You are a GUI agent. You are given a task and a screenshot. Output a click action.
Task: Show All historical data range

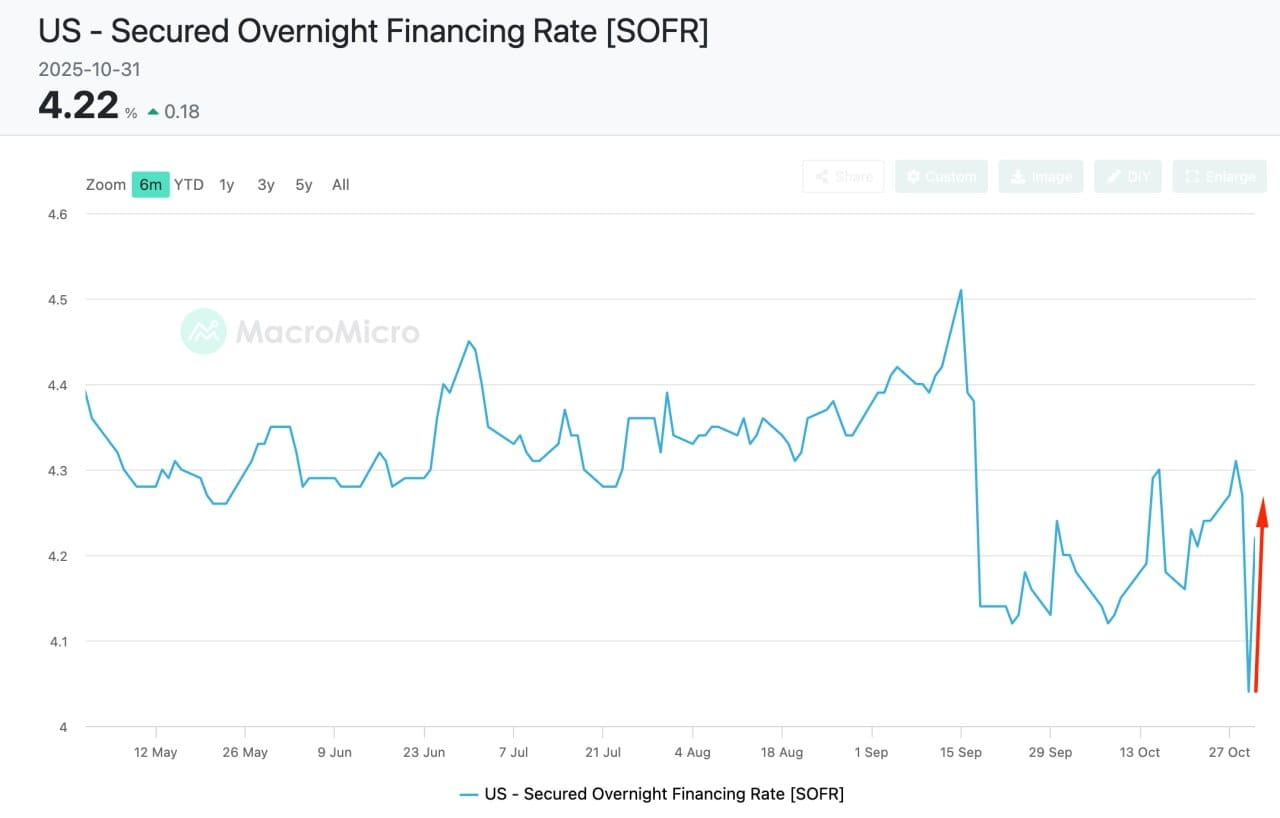click(x=341, y=184)
